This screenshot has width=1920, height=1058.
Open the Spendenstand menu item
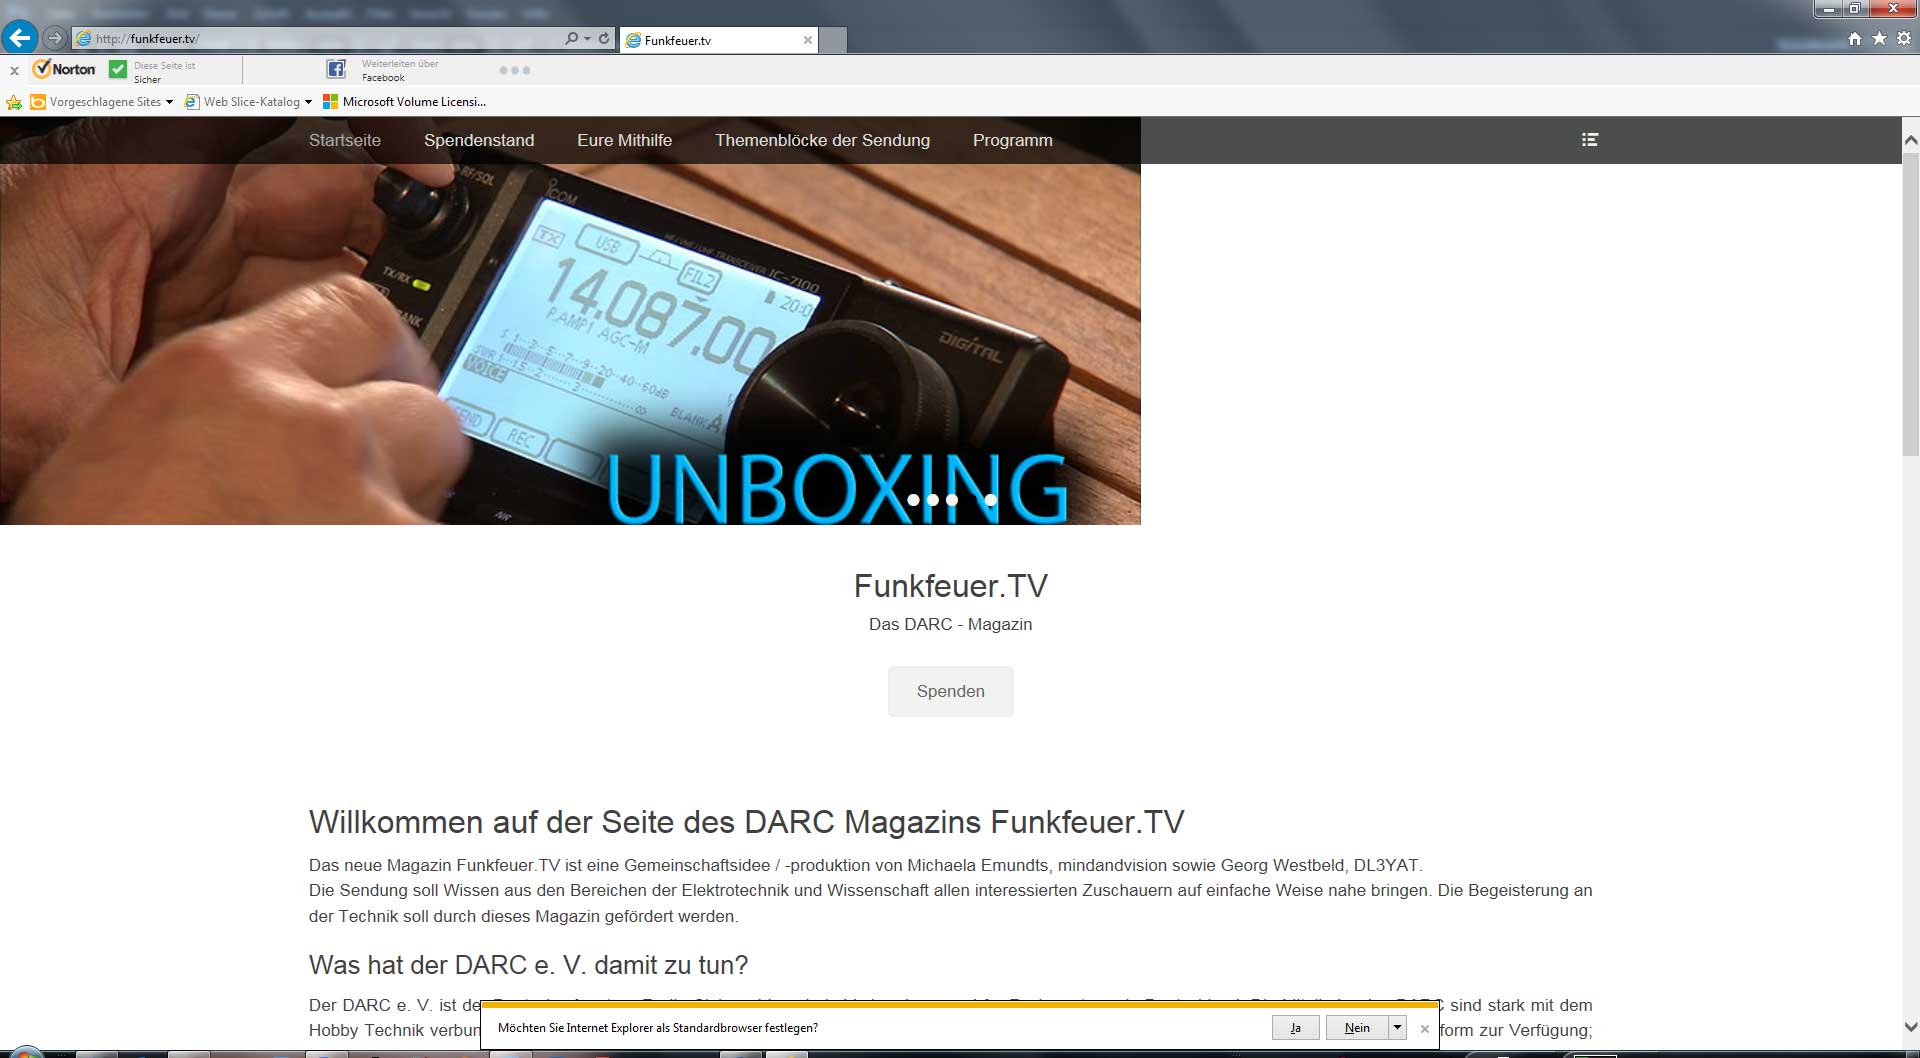[x=479, y=140]
